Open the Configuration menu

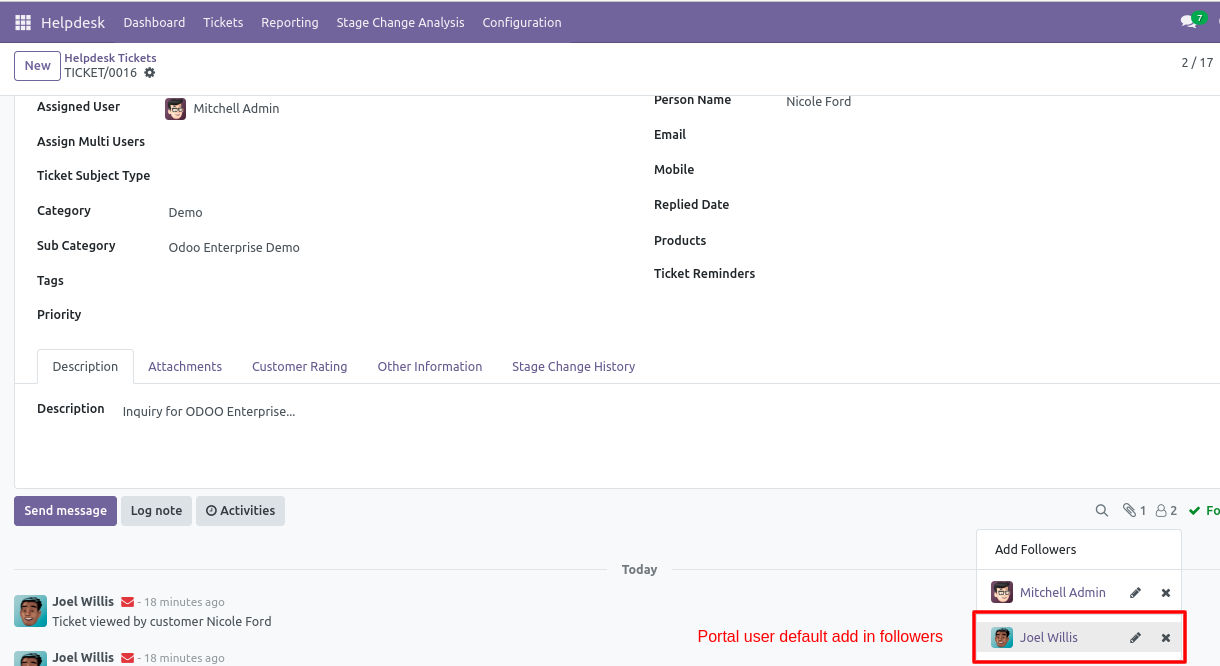[522, 22]
